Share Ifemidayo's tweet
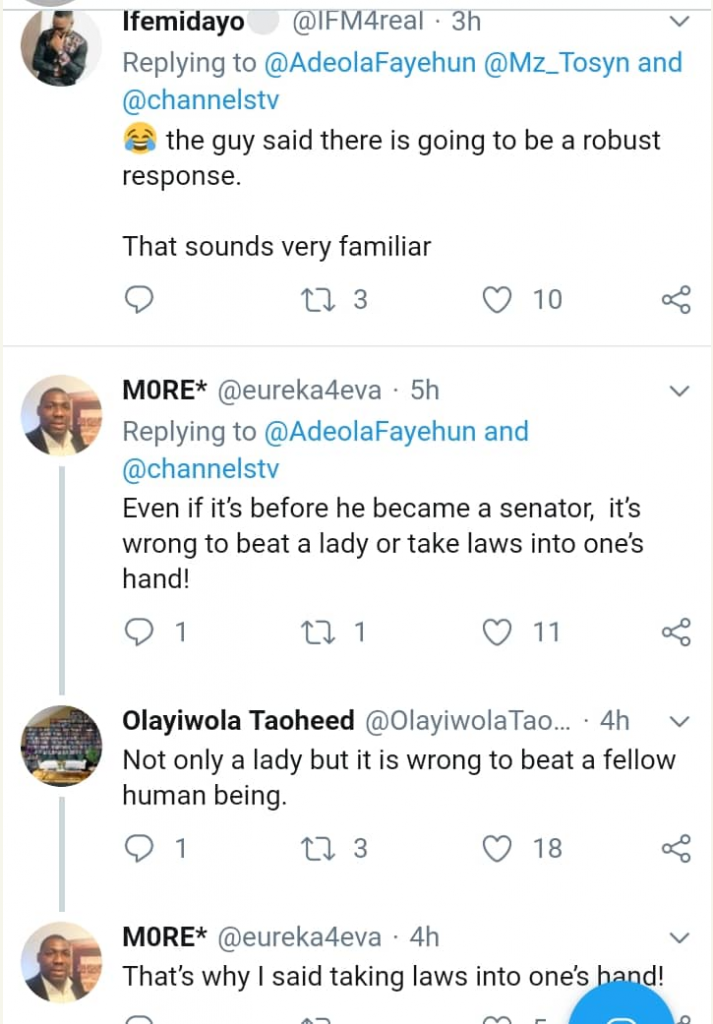This screenshot has height=1024, width=713. tap(676, 299)
